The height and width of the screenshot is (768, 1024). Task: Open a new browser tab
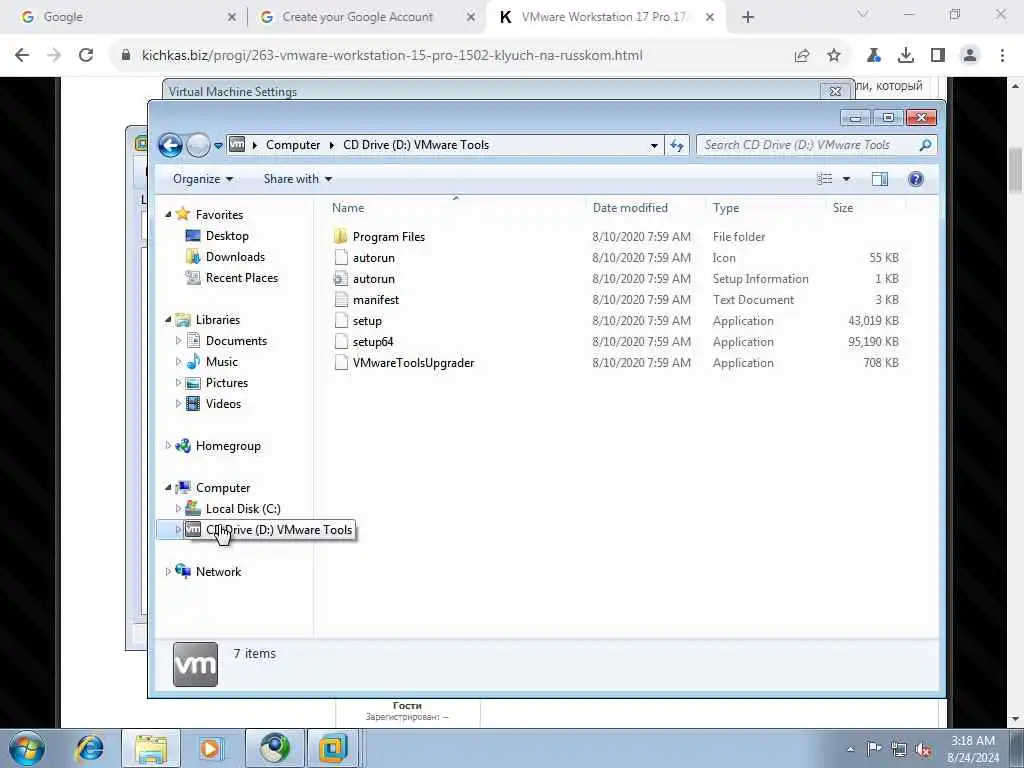(x=748, y=17)
